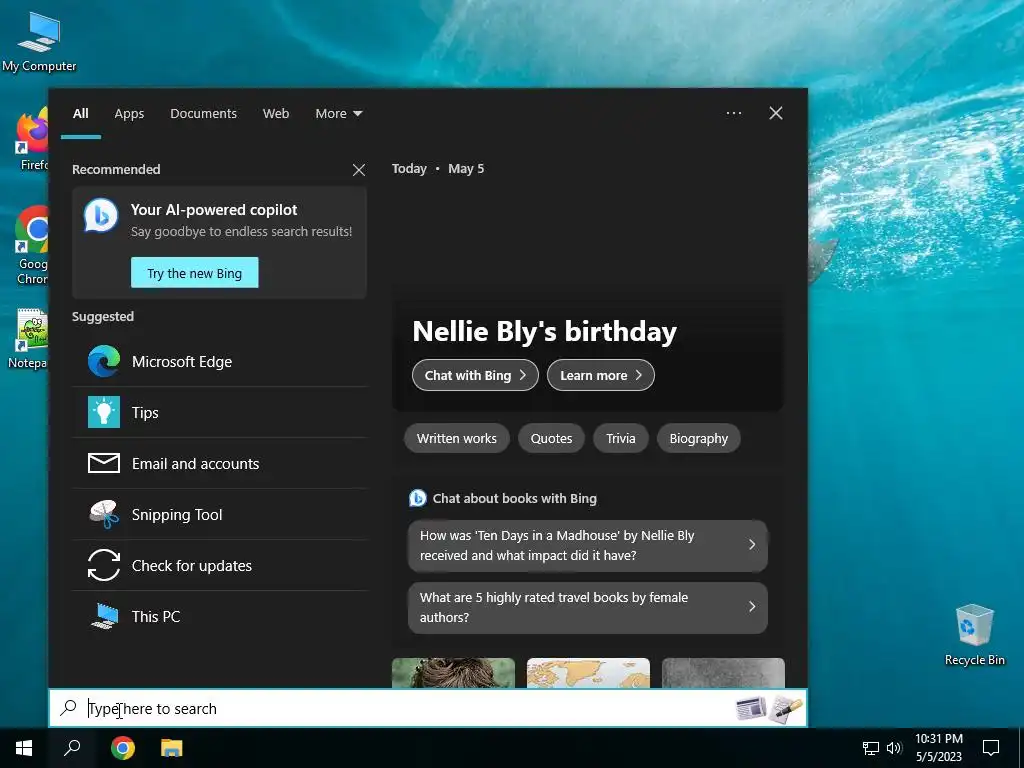1024x768 pixels.
Task: Launch the Tips app icon
Action: pyautogui.click(x=104, y=413)
